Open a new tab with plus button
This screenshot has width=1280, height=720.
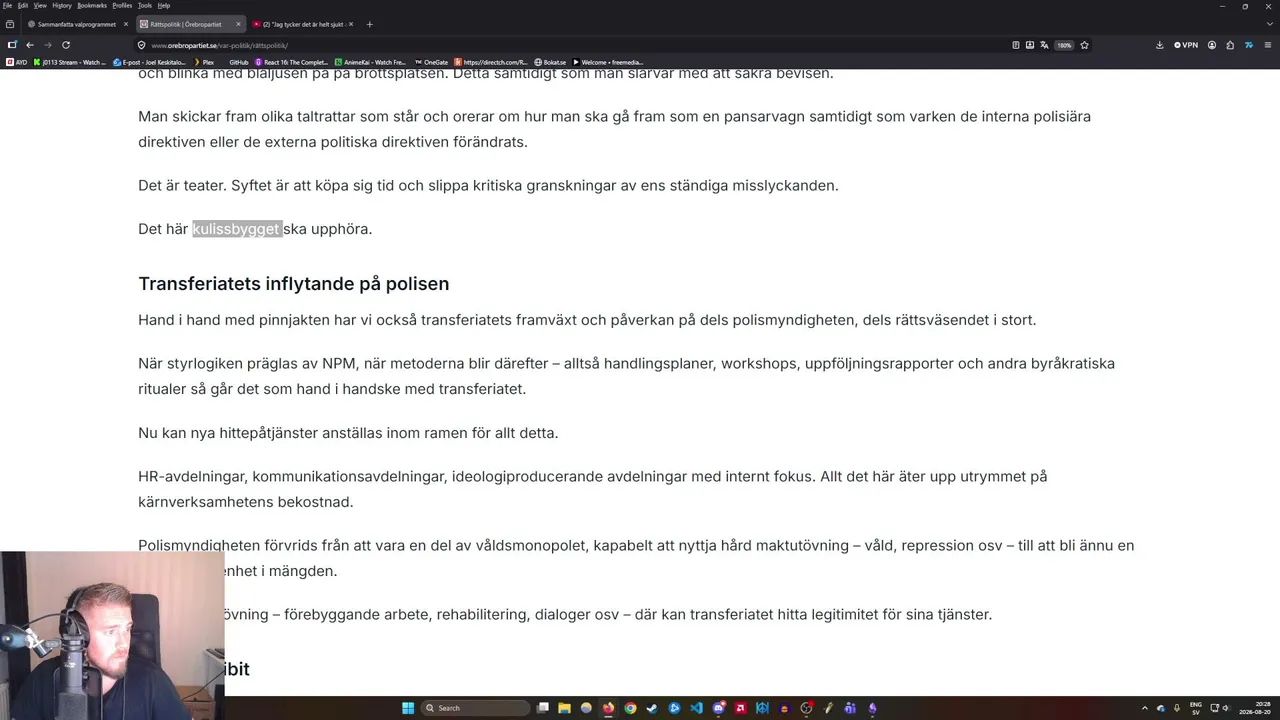369,24
